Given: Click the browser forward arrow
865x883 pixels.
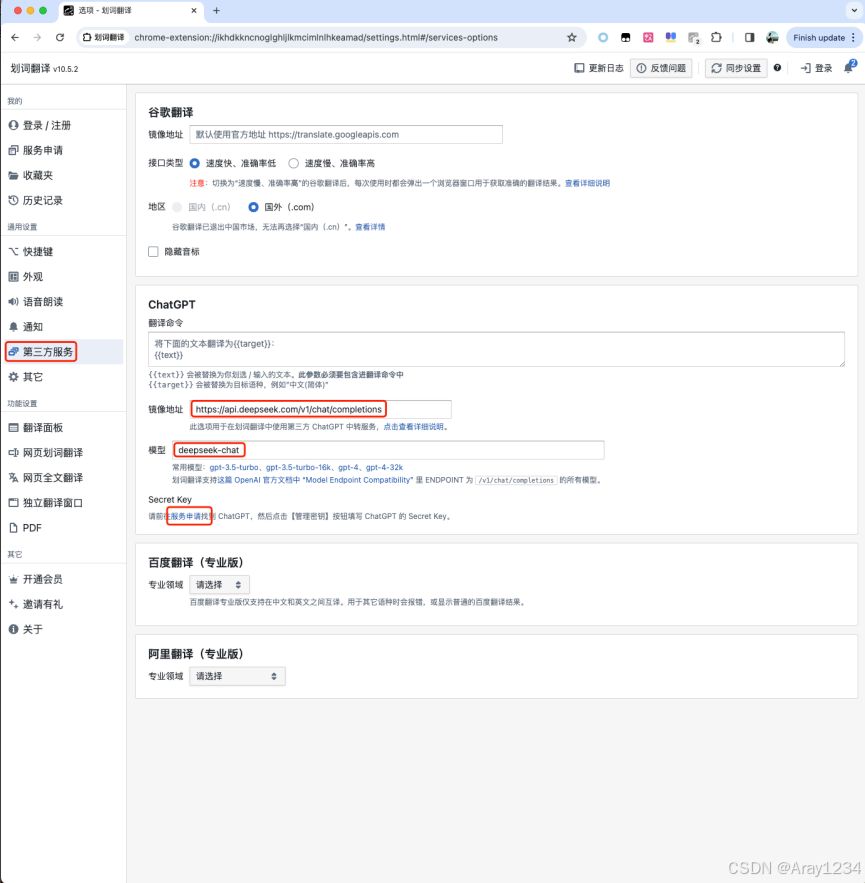Looking at the screenshot, I should (x=37, y=38).
